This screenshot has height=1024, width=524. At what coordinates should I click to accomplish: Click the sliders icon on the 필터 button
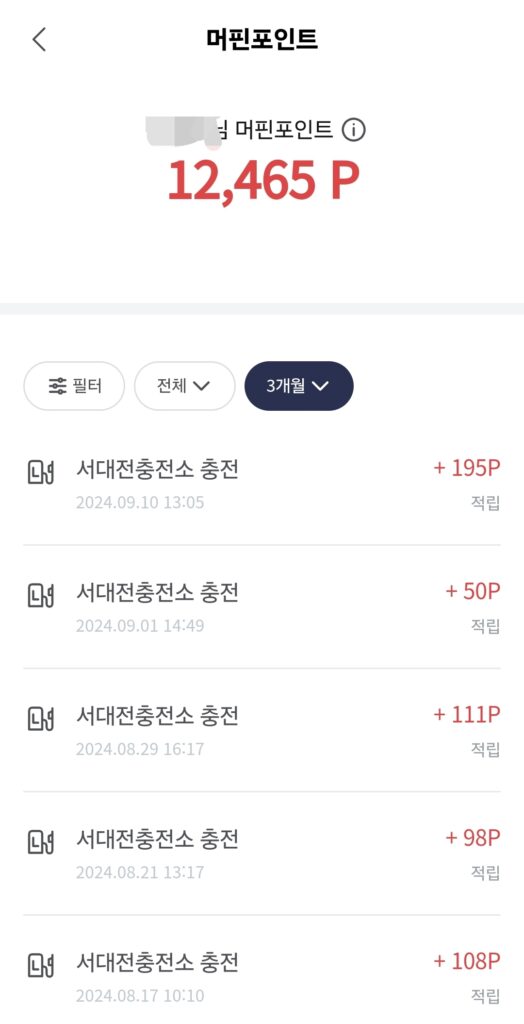[x=57, y=386]
